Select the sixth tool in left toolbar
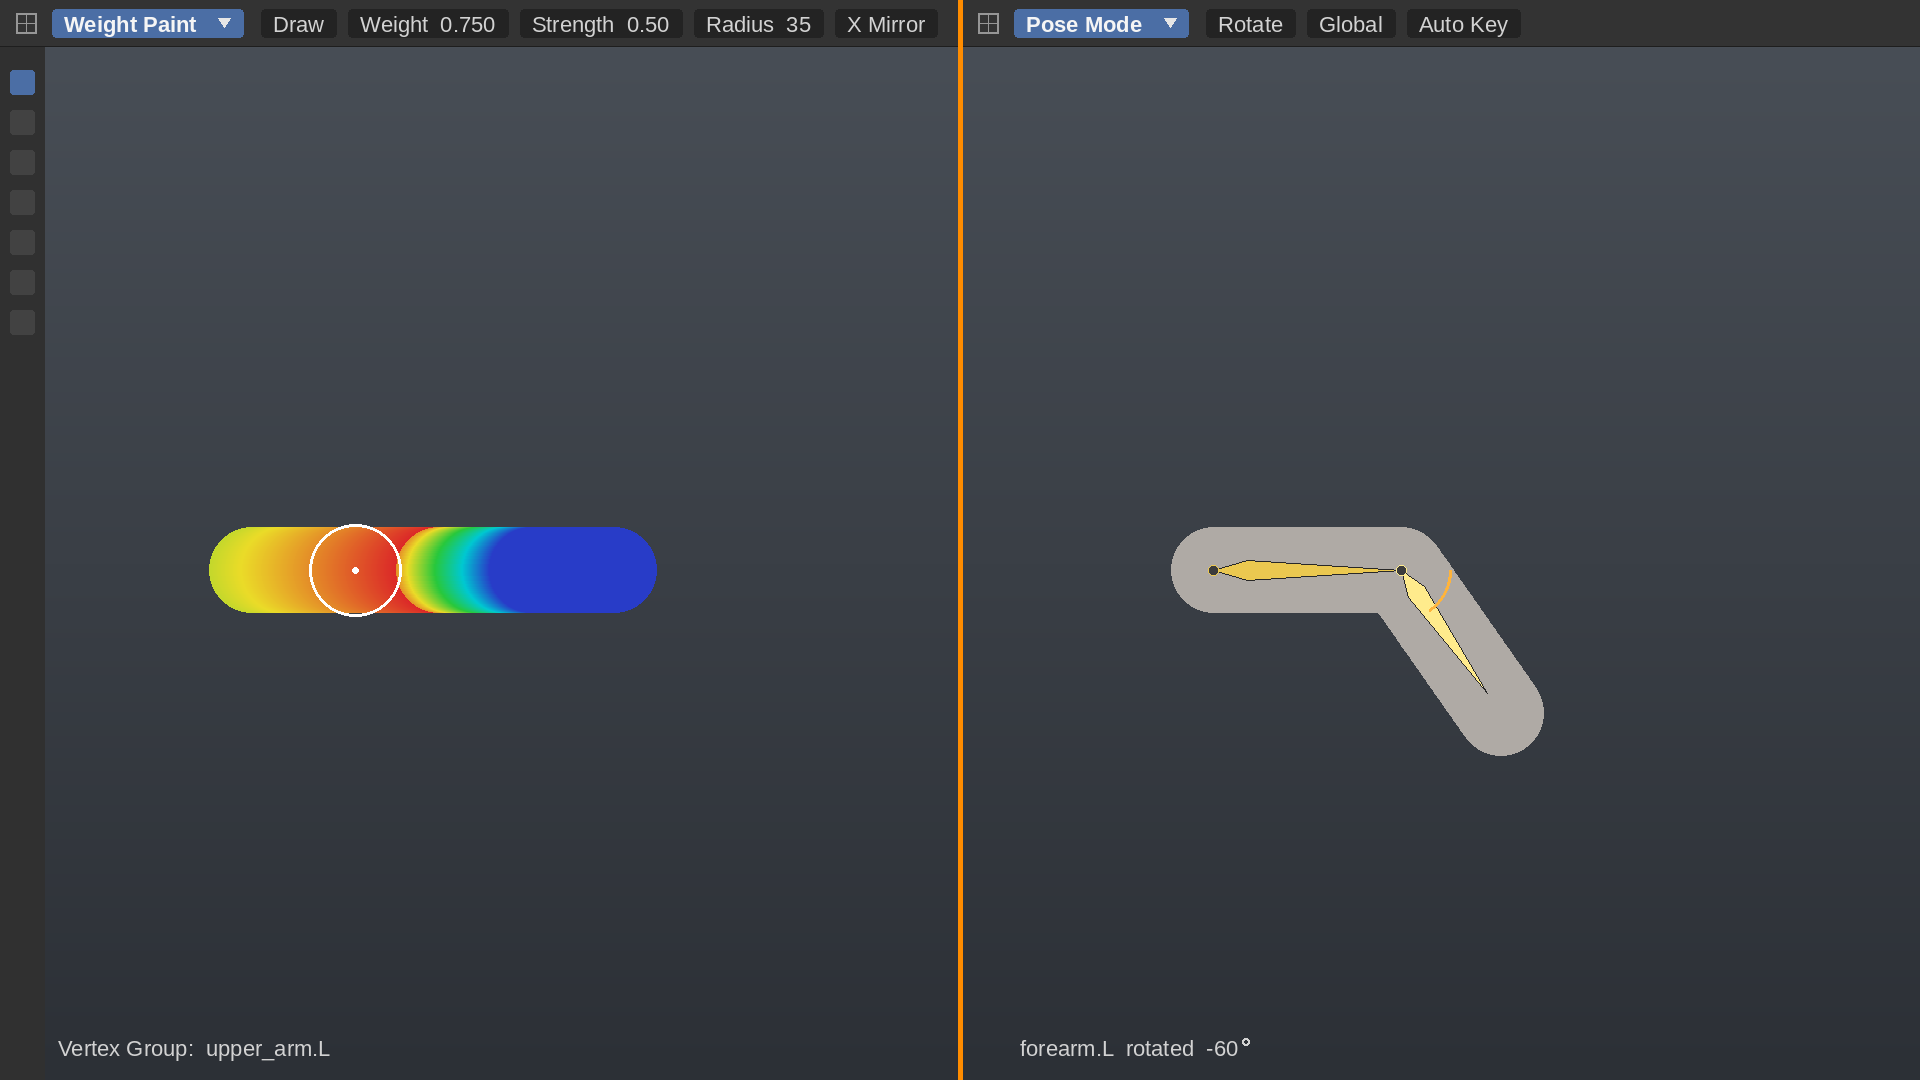Screen dimensions: 1920x1080 point(22,283)
